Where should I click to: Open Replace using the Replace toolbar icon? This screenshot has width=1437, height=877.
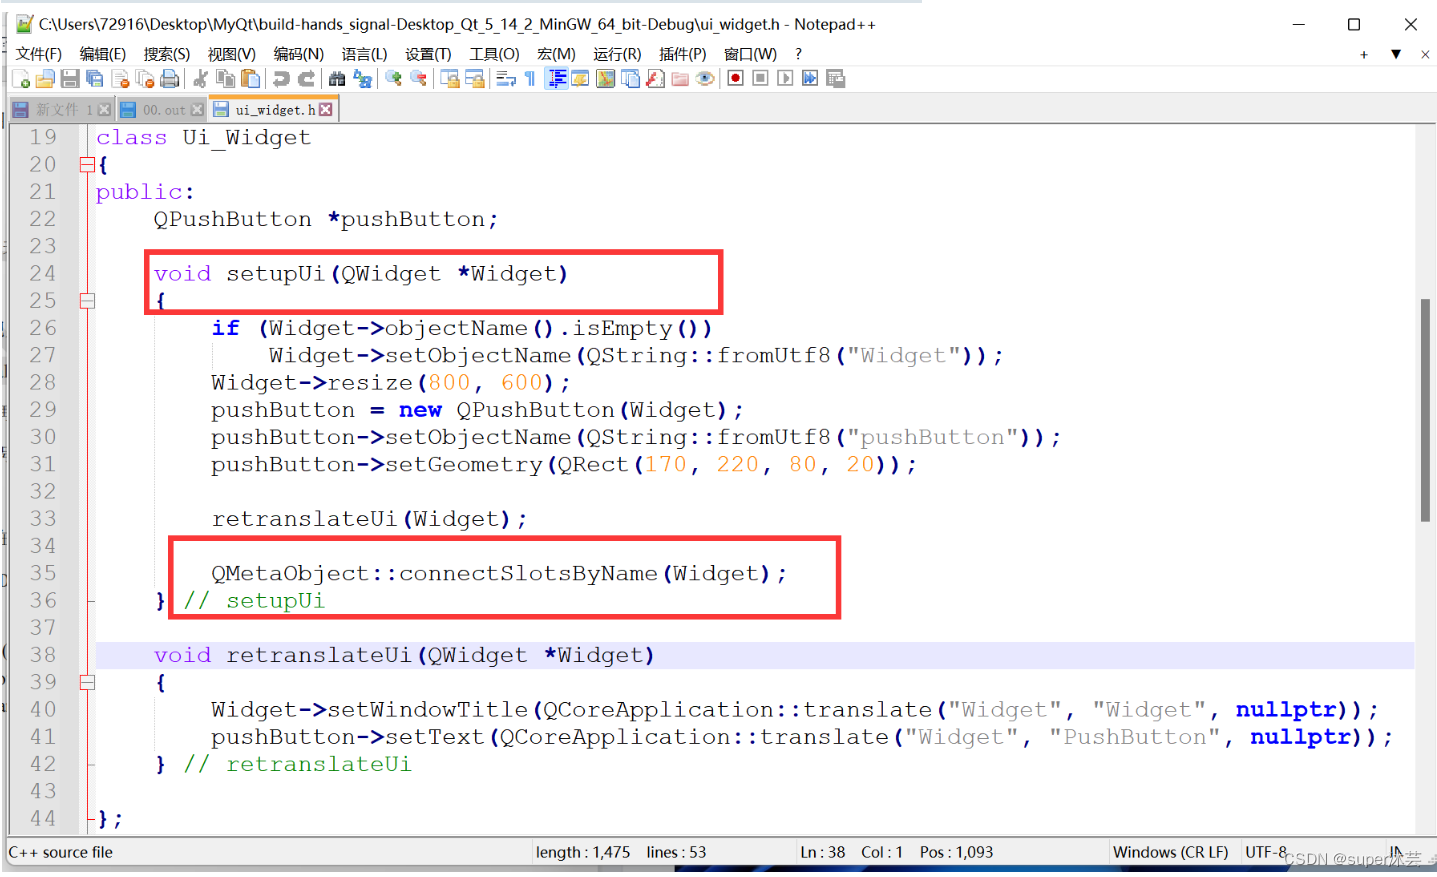pyautogui.click(x=362, y=79)
